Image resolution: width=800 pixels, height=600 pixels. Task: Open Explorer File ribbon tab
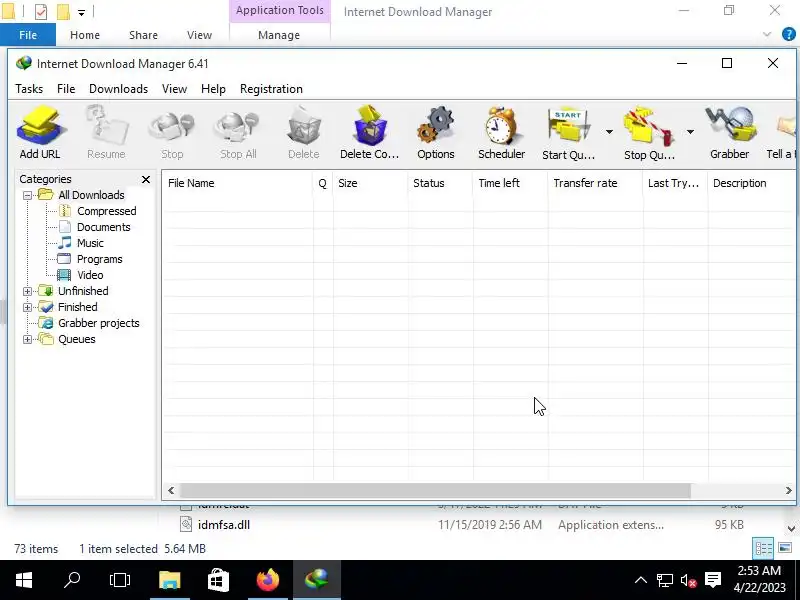[x=28, y=35]
